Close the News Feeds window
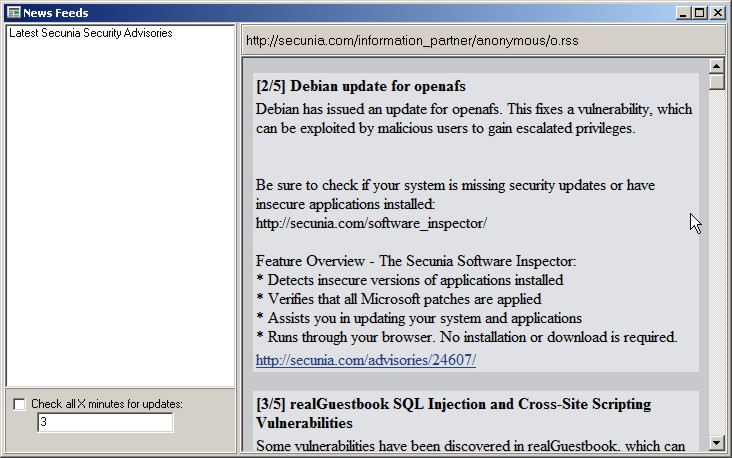This screenshot has height=458, width=732. tap(717, 13)
